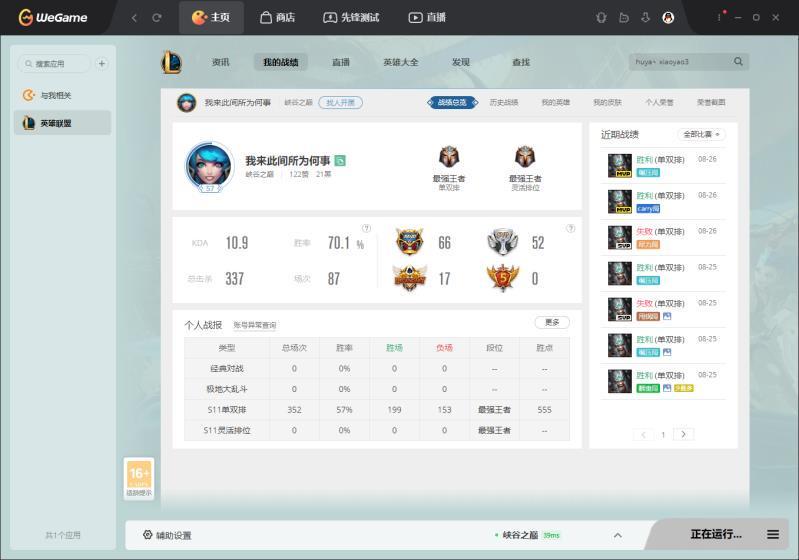Click the pentakill badge icon with count 0

pos(502,278)
